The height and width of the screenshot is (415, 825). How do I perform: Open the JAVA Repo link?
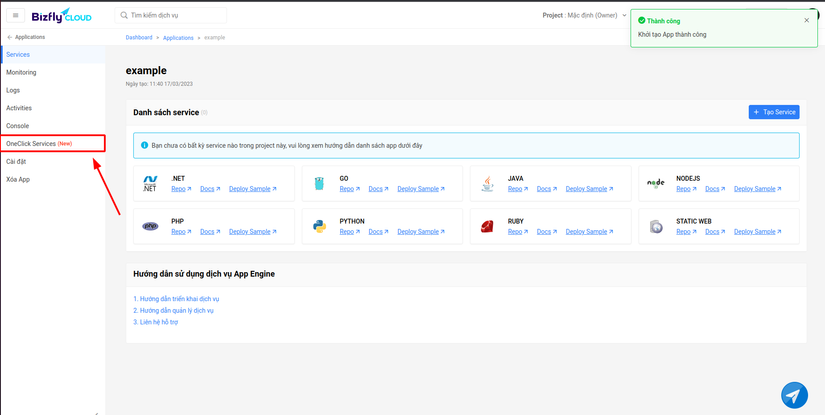518,189
